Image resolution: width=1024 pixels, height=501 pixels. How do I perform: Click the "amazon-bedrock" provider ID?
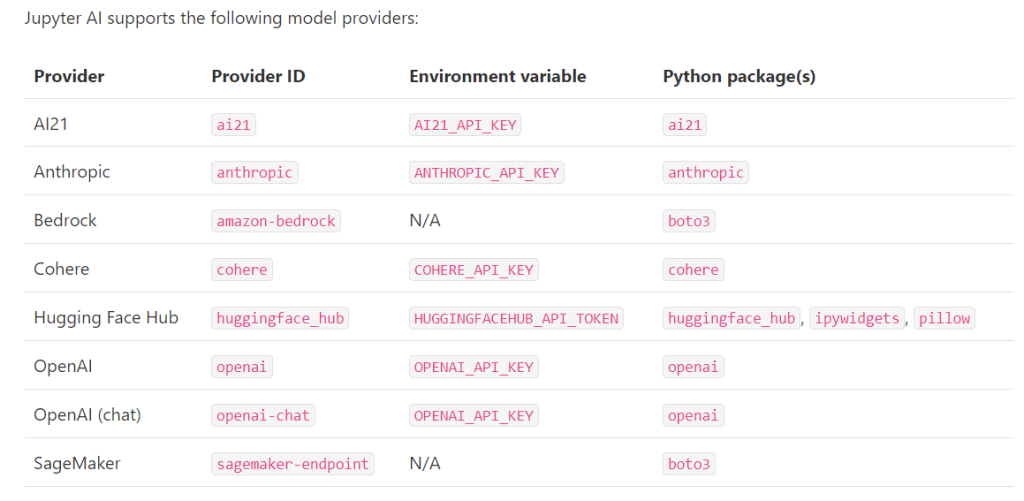point(276,221)
